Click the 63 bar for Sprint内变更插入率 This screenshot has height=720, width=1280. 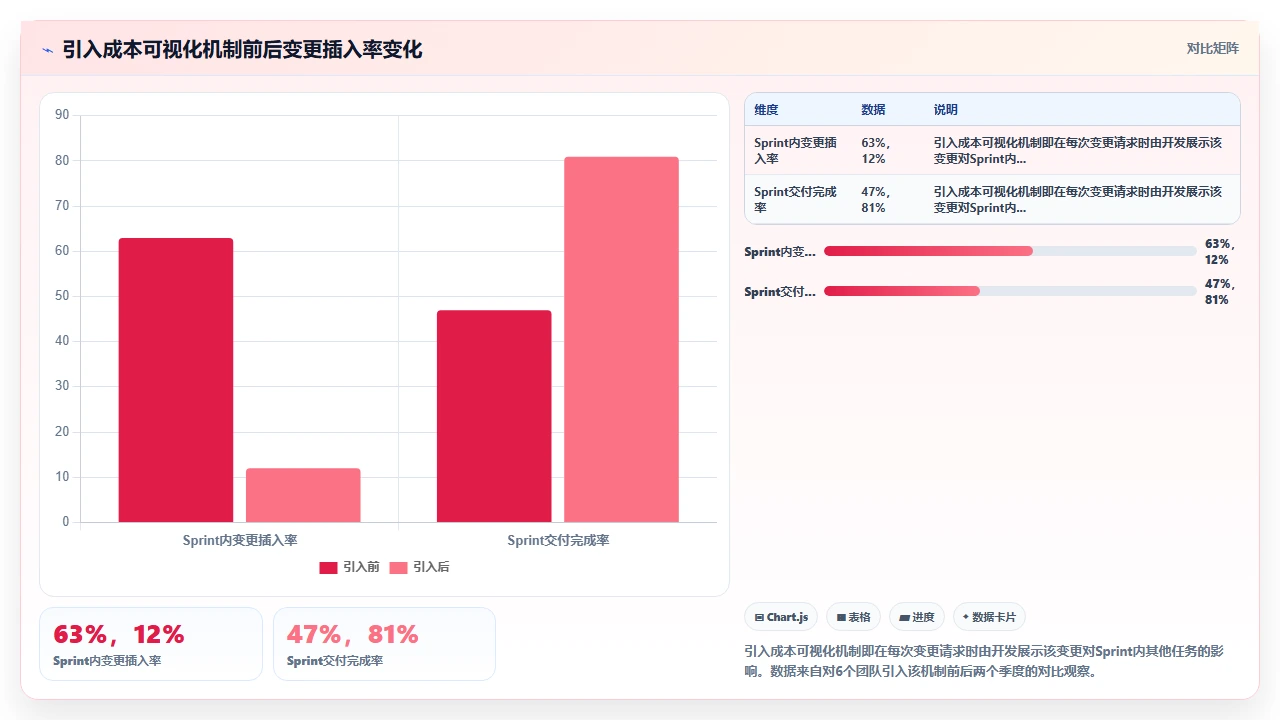tap(176, 380)
